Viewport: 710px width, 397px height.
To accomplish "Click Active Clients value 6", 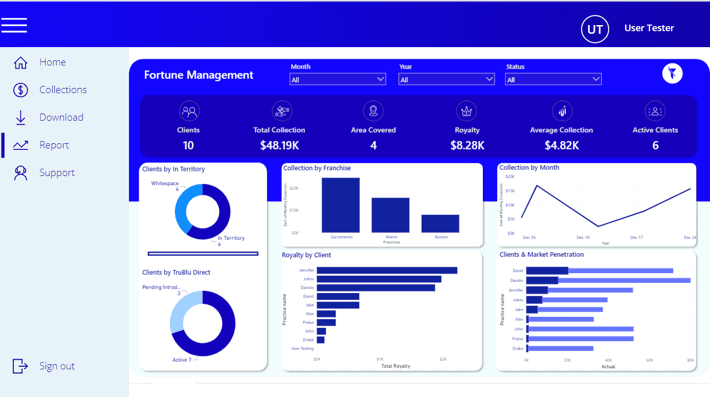I will click(x=655, y=145).
